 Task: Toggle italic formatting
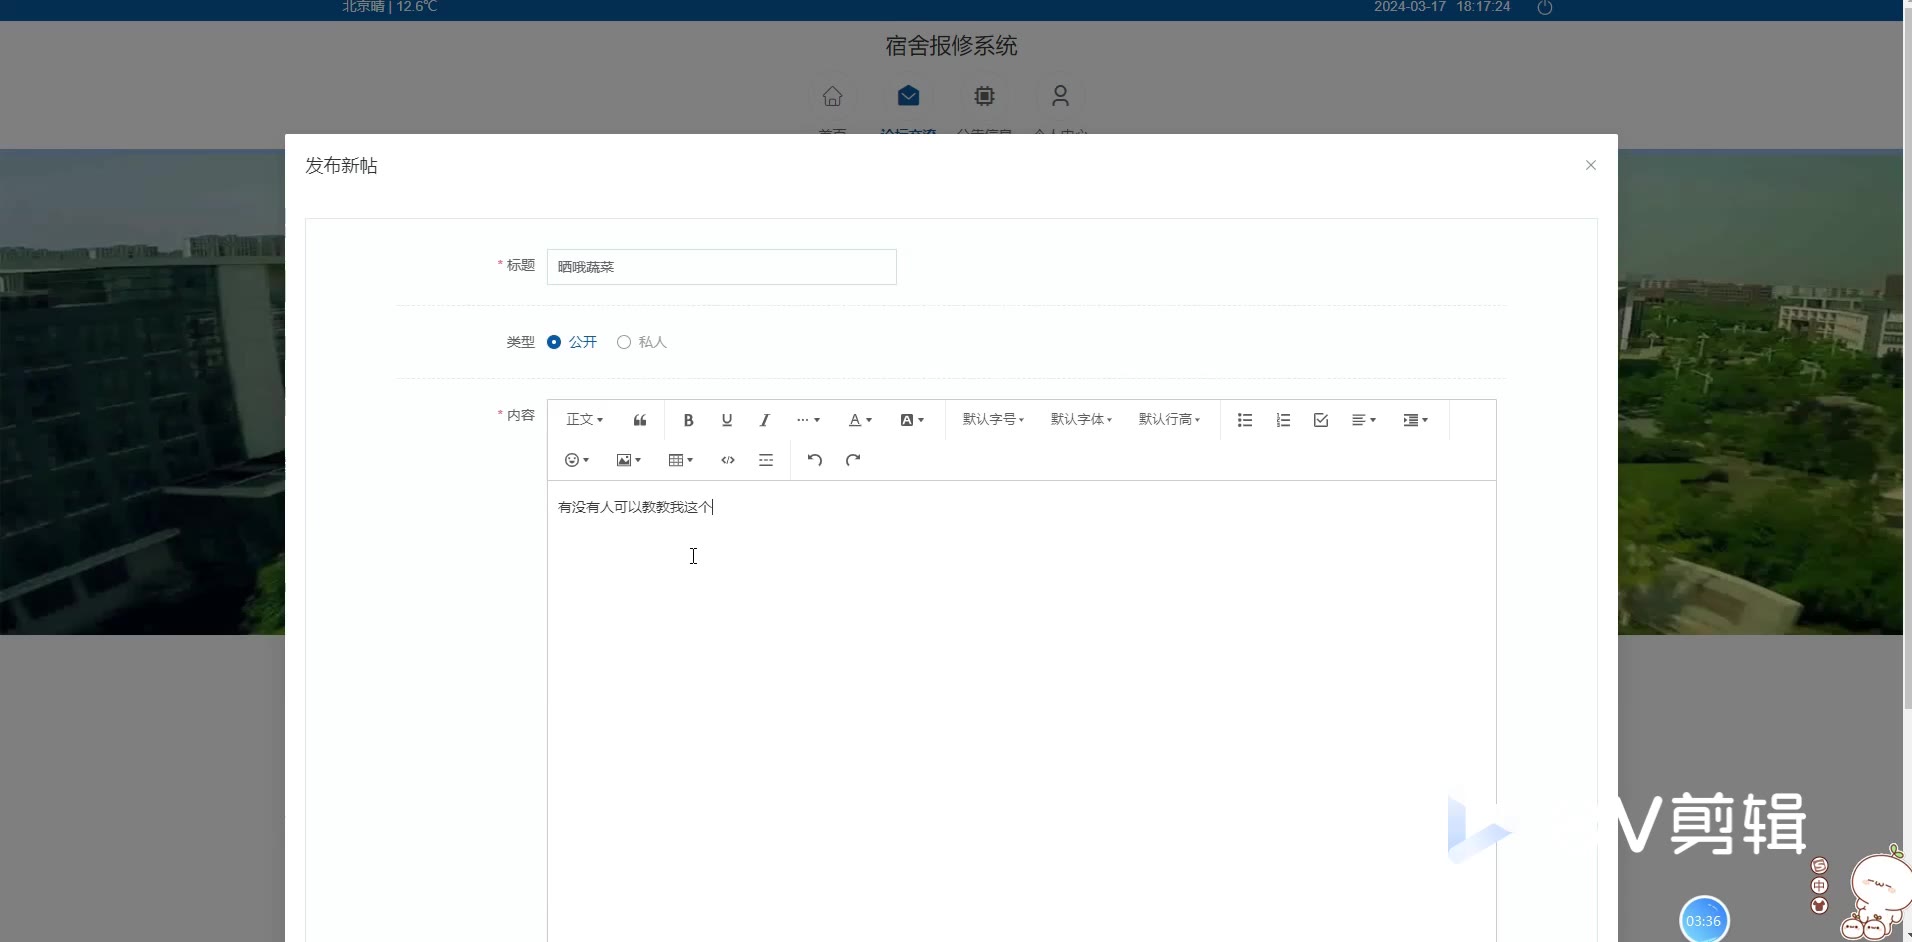(x=765, y=420)
